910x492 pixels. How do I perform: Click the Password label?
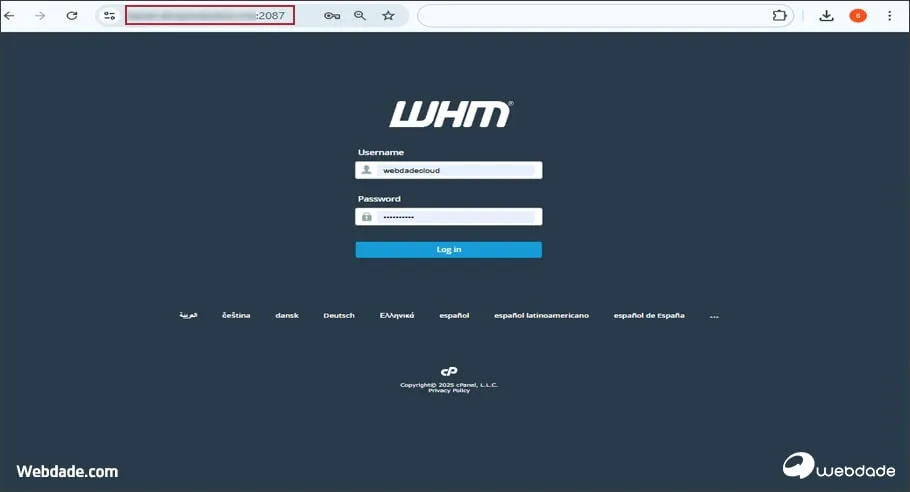[x=379, y=198]
